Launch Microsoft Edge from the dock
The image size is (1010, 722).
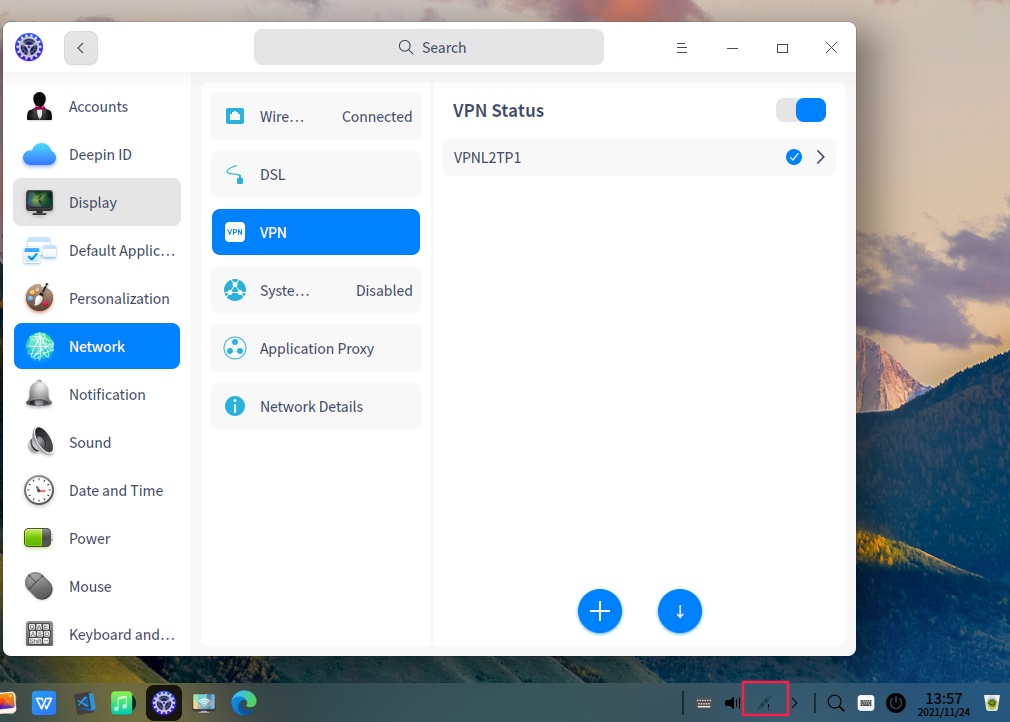click(x=243, y=702)
